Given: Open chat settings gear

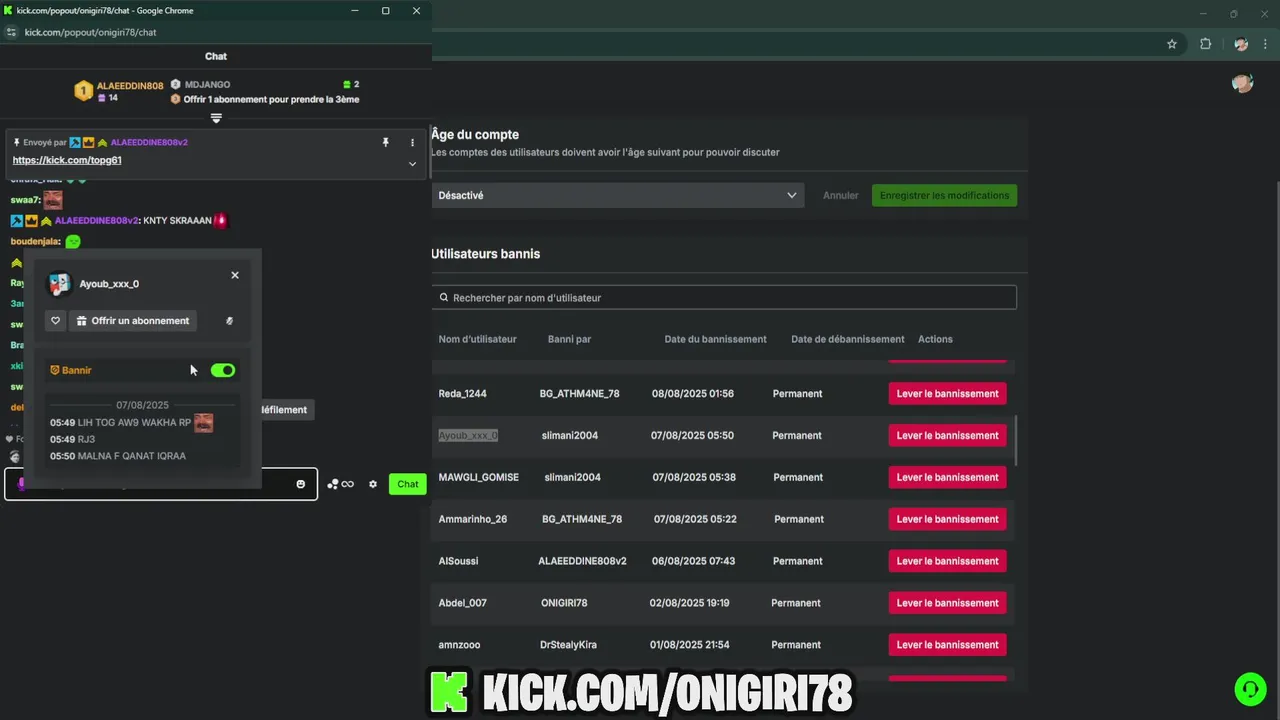Looking at the screenshot, I should click(x=373, y=484).
